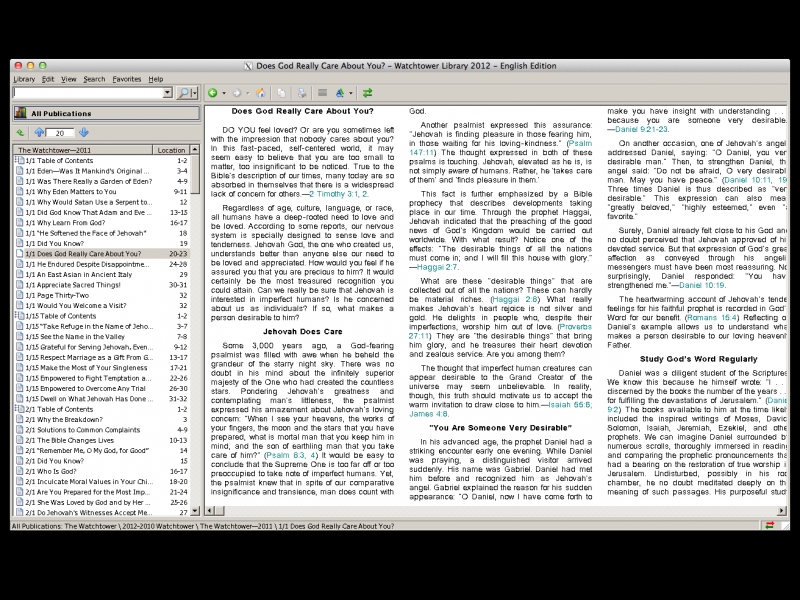The width and height of the screenshot is (800, 600).
Task: Open the View menu
Action: 68,79
